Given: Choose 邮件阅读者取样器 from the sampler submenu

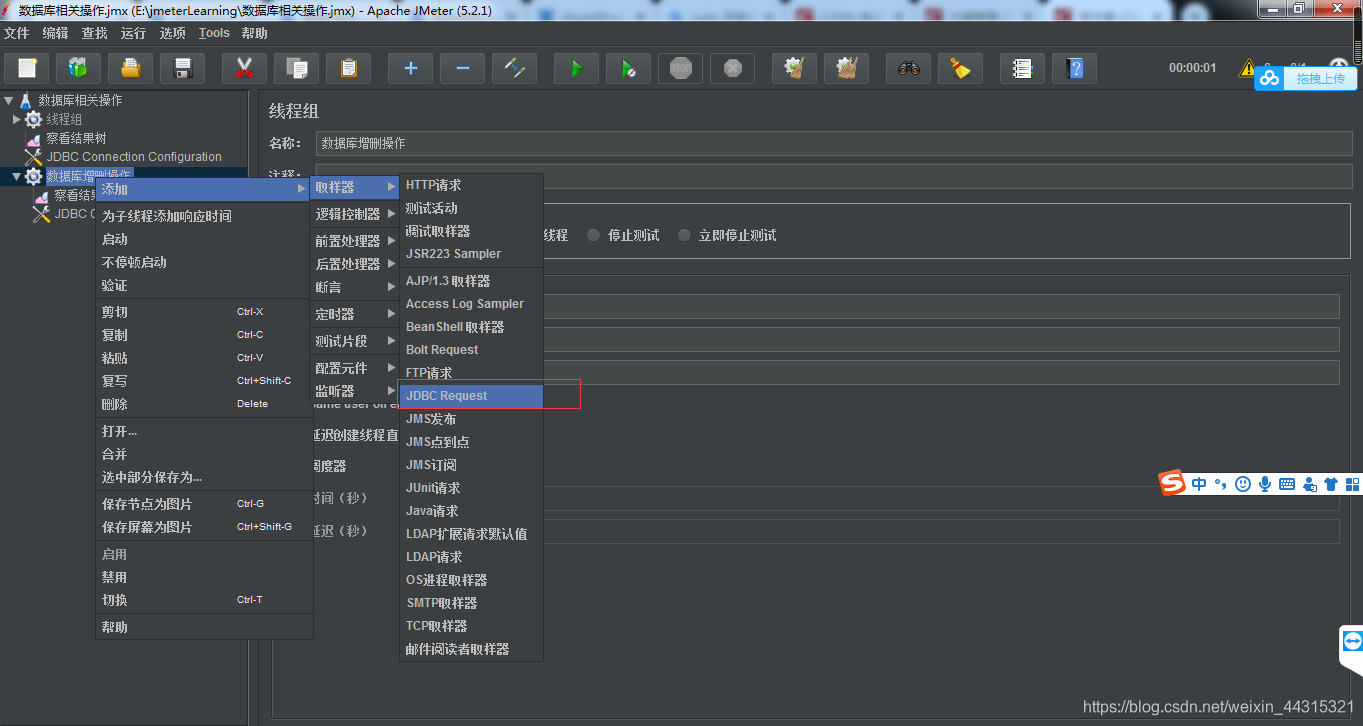Looking at the screenshot, I should tap(471, 649).
